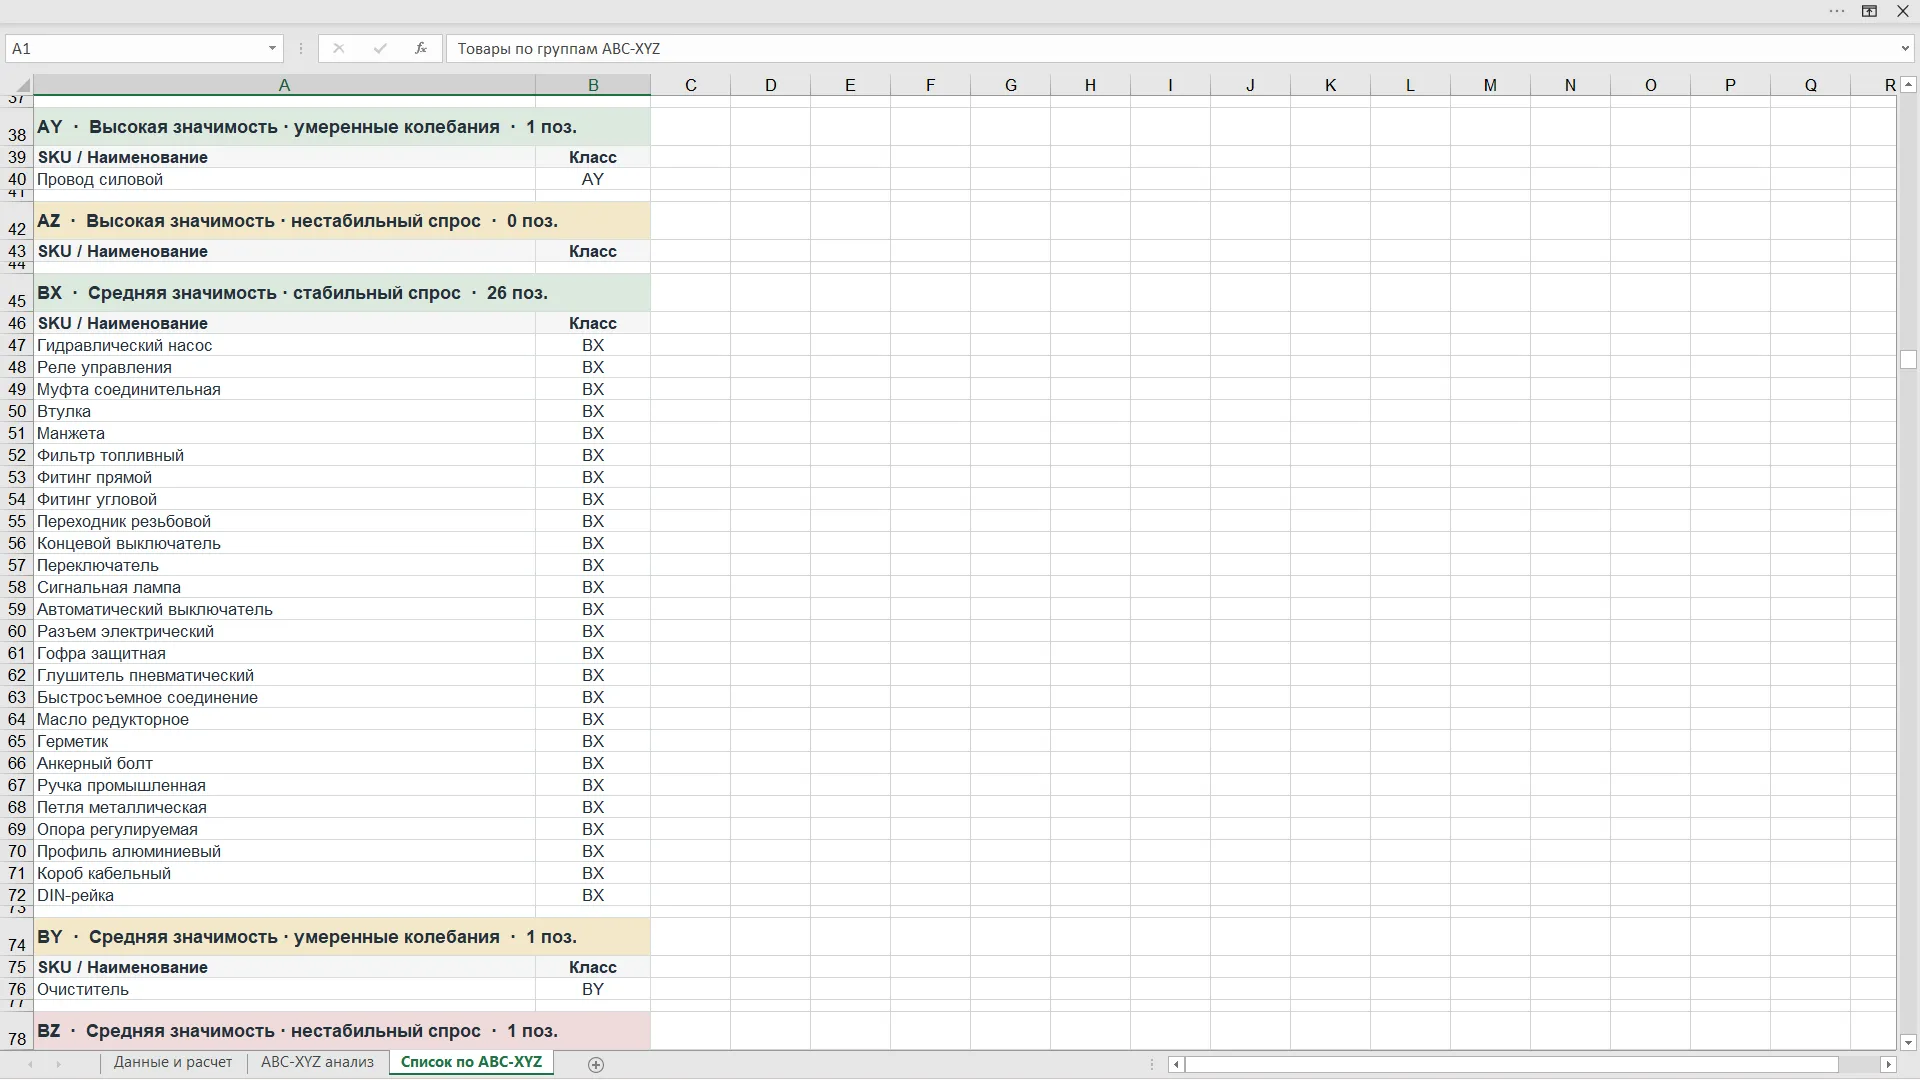
Task: Click horizontal scrollbar left arrow
Action: [1177, 1065]
